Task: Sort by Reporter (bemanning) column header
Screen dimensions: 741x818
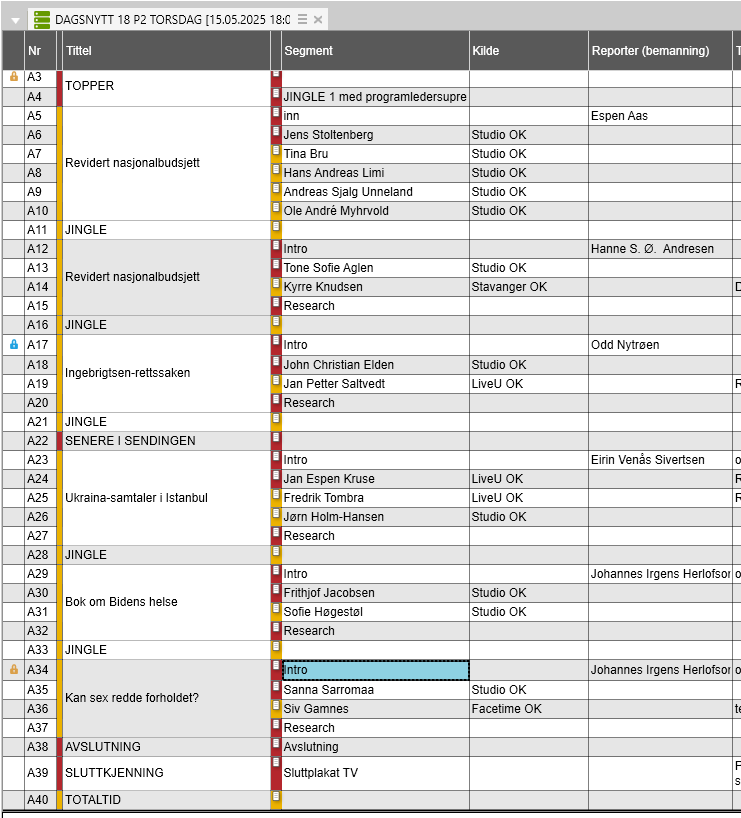Action: pyautogui.click(x=660, y=51)
